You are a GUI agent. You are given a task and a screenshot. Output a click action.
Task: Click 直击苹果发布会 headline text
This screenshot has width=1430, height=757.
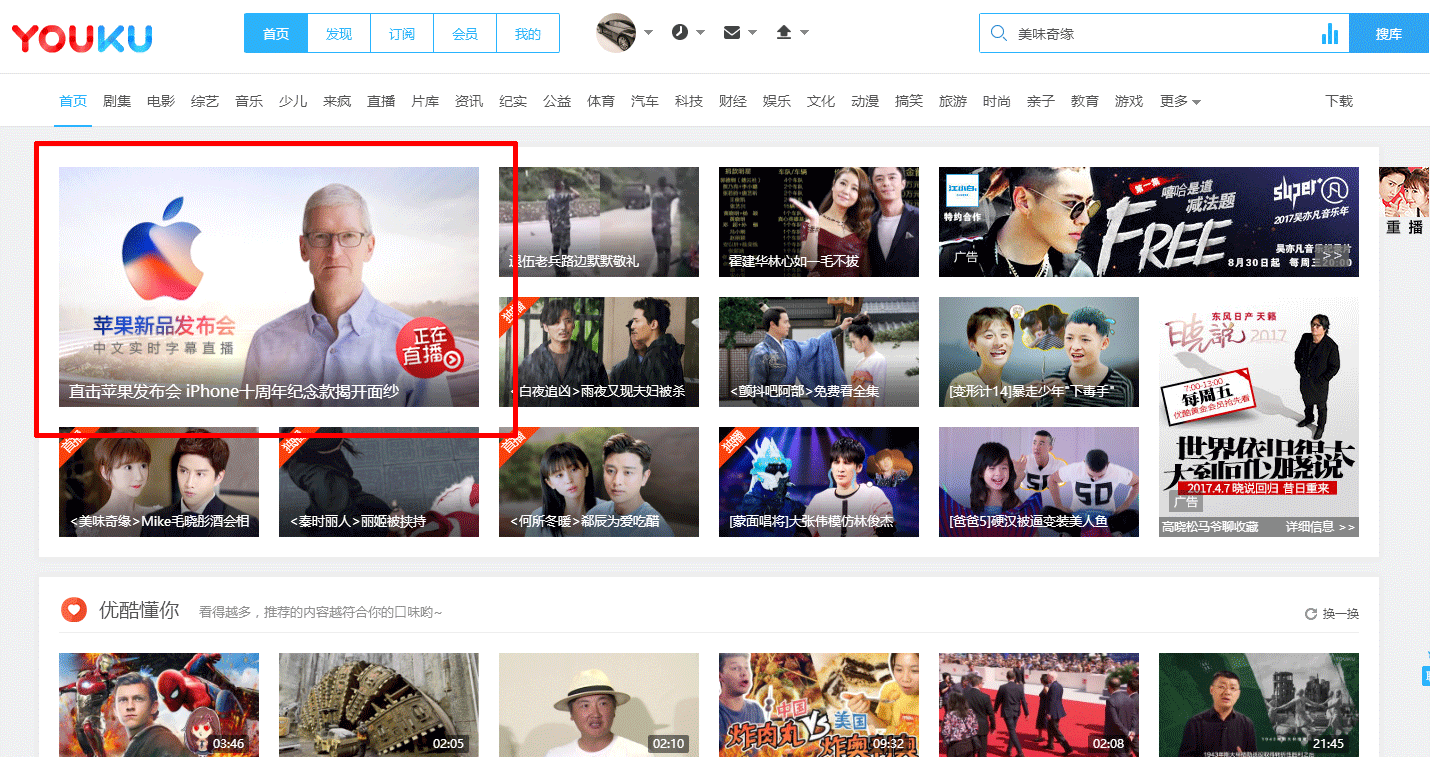pyautogui.click(x=234, y=392)
